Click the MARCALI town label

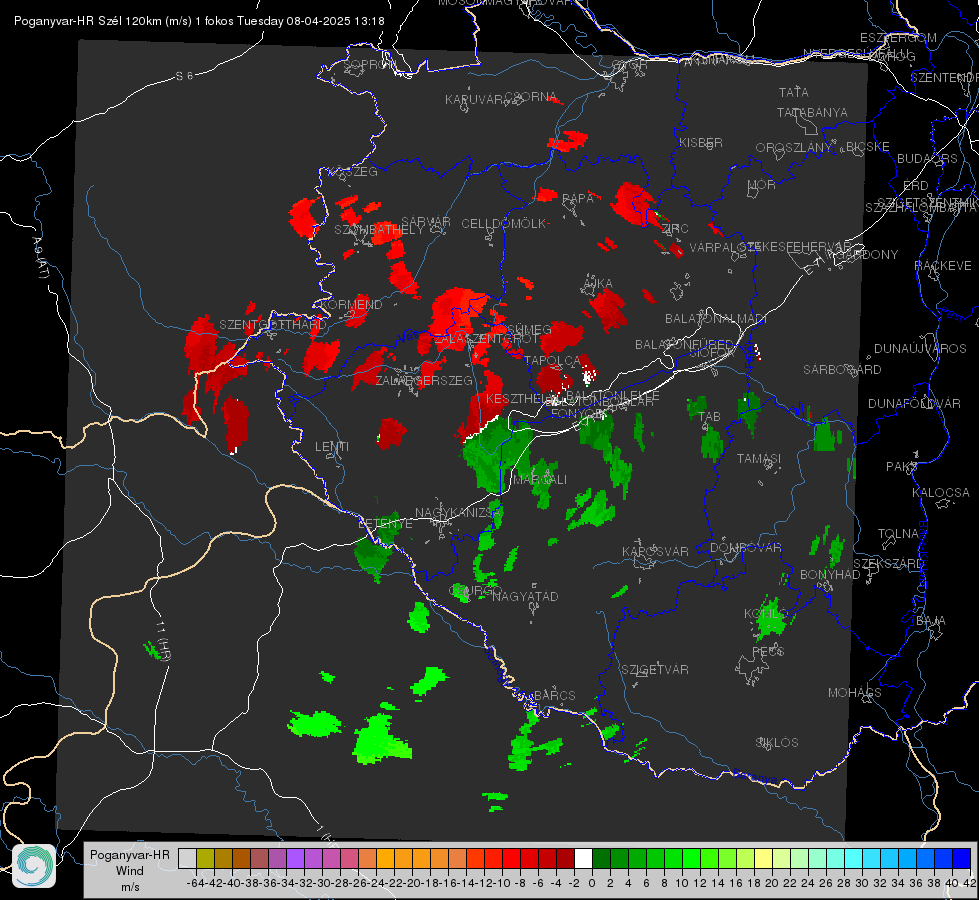[539, 480]
